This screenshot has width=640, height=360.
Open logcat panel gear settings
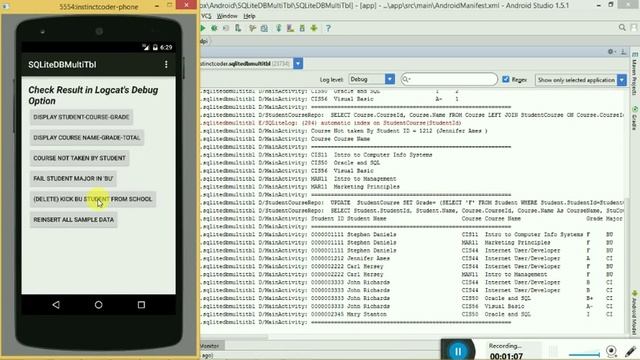coord(611,51)
